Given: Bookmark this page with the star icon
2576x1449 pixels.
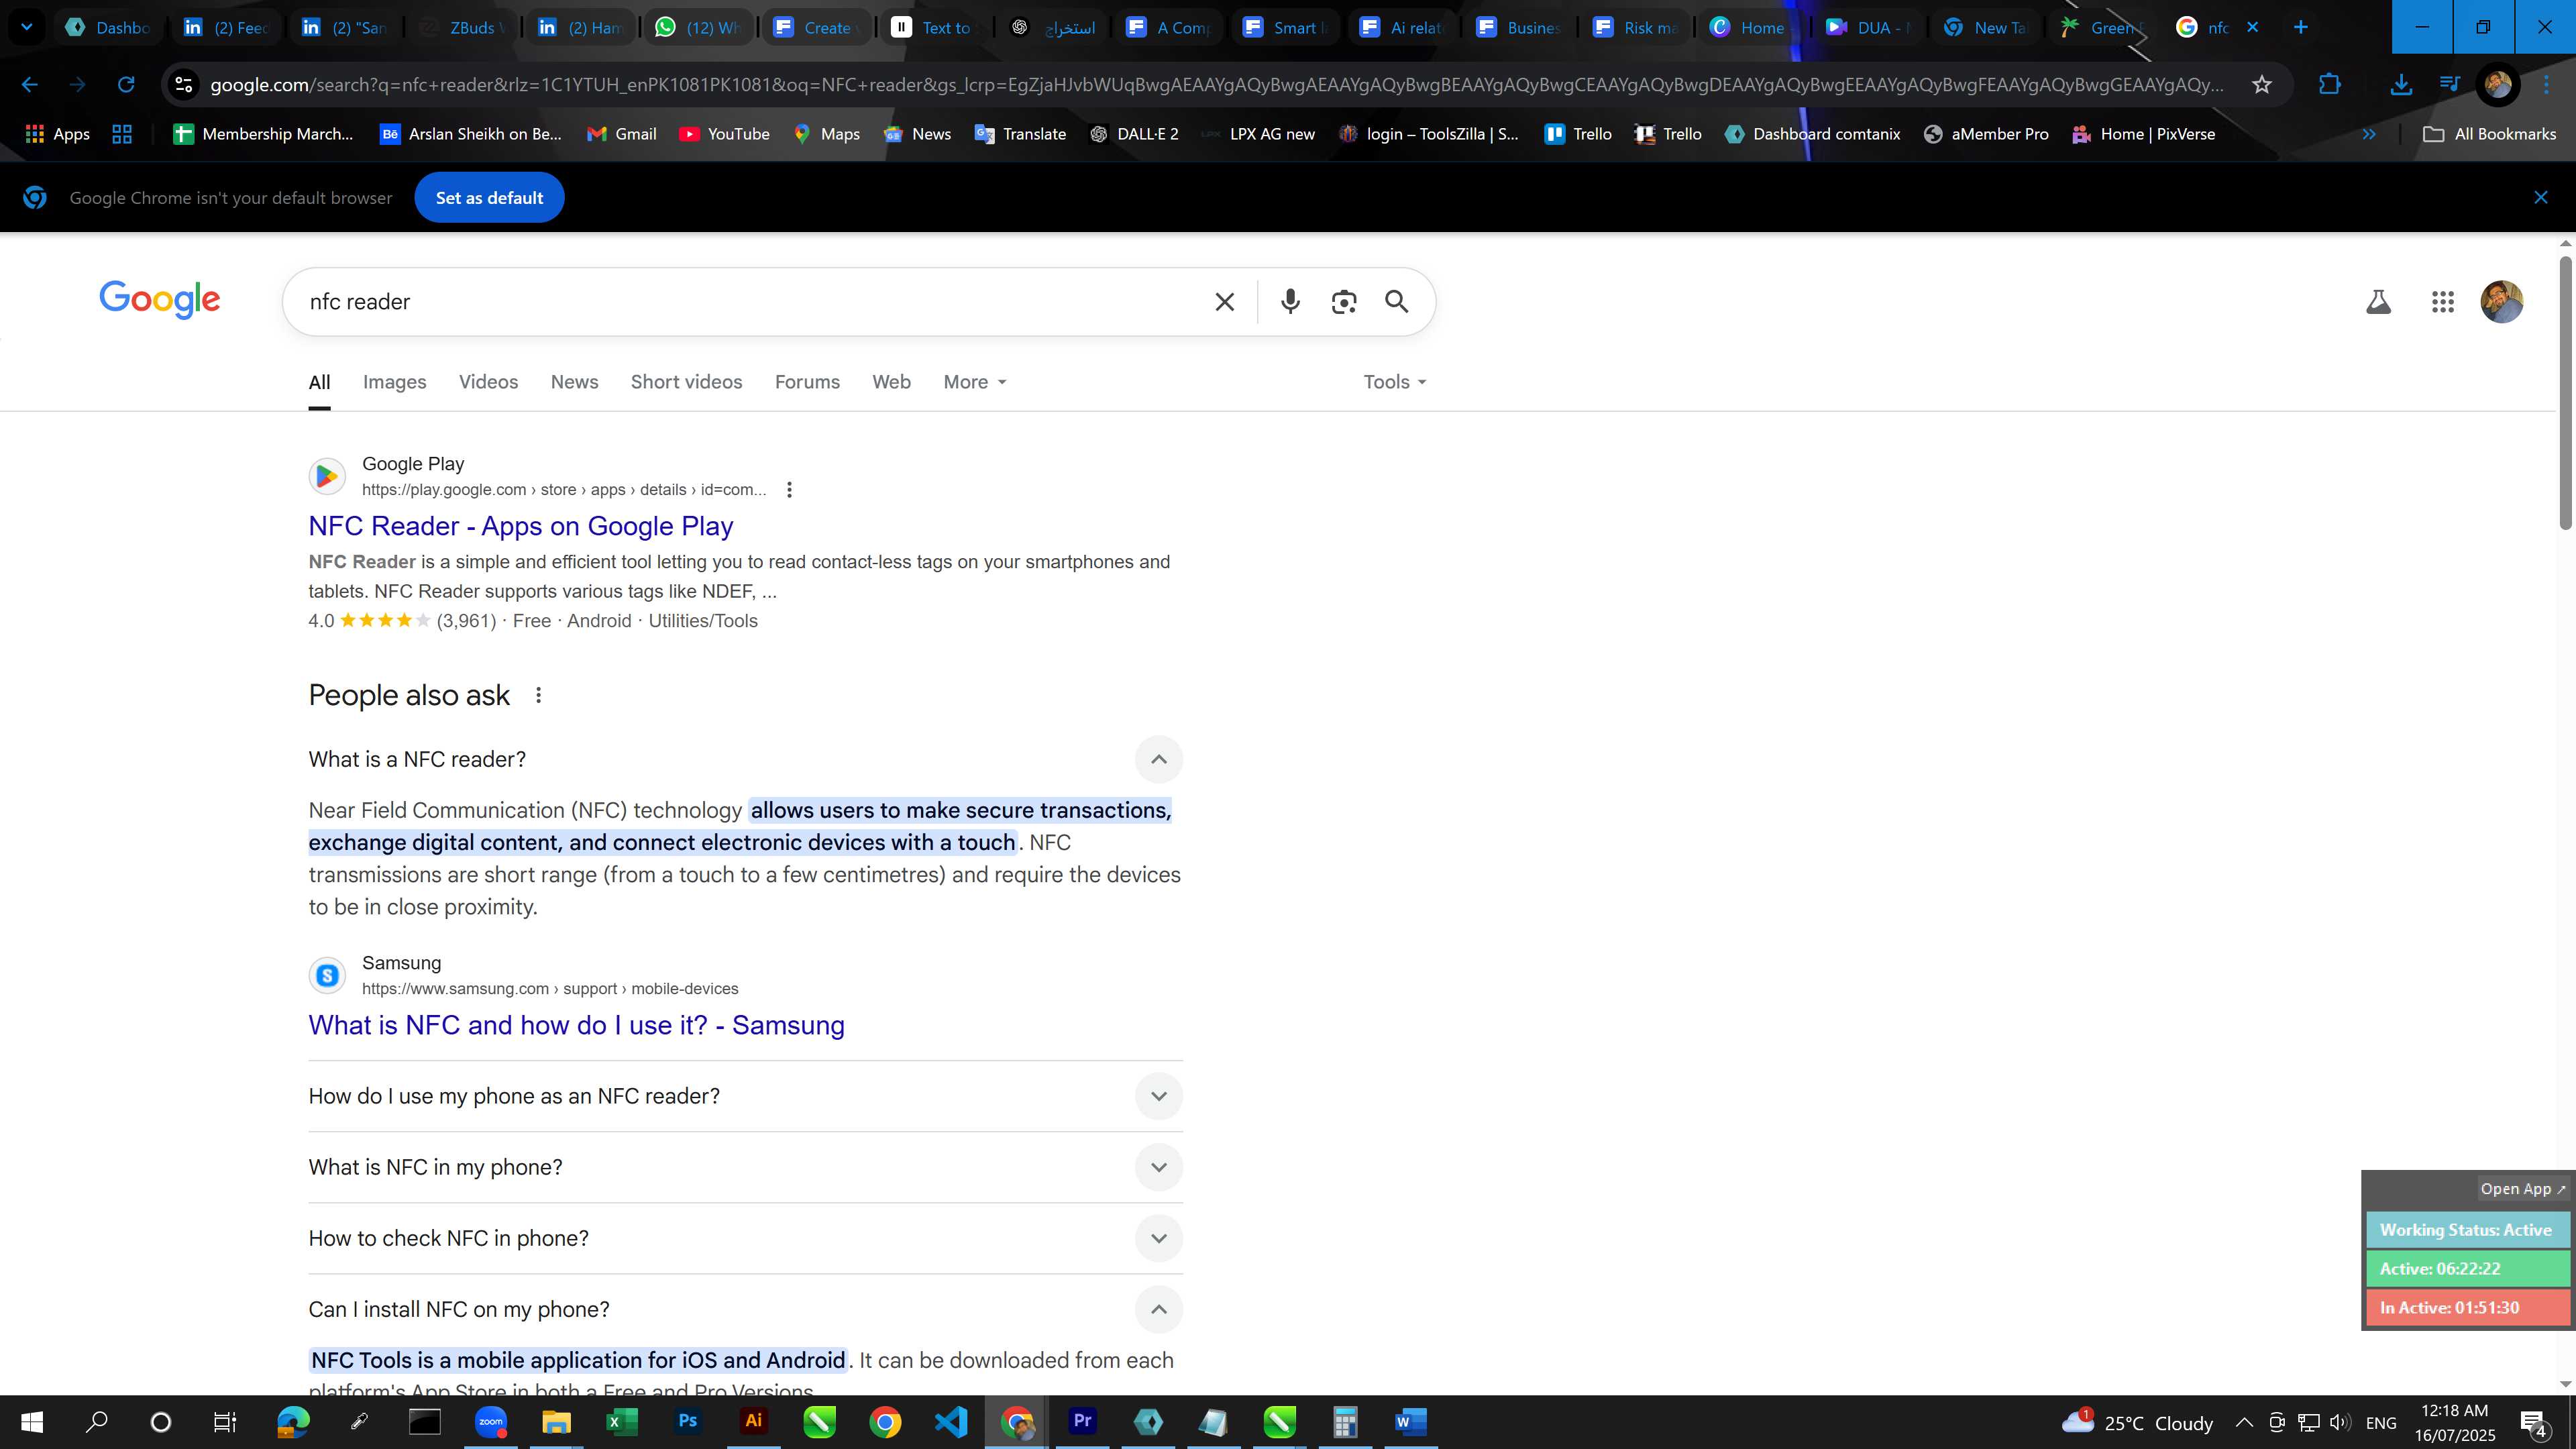Looking at the screenshot, I should click(2262, 85).
